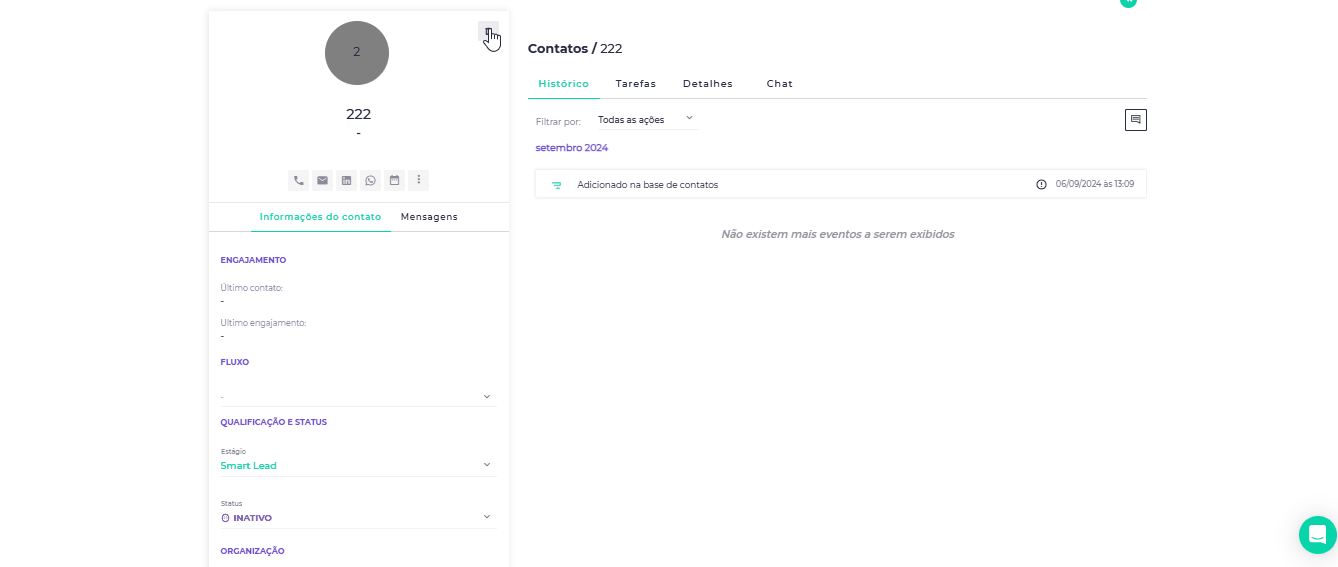This screenshot has height=567, width=1338.
Task: Click the 'Não existem mais eventos' message
Action: pos(838,234)
